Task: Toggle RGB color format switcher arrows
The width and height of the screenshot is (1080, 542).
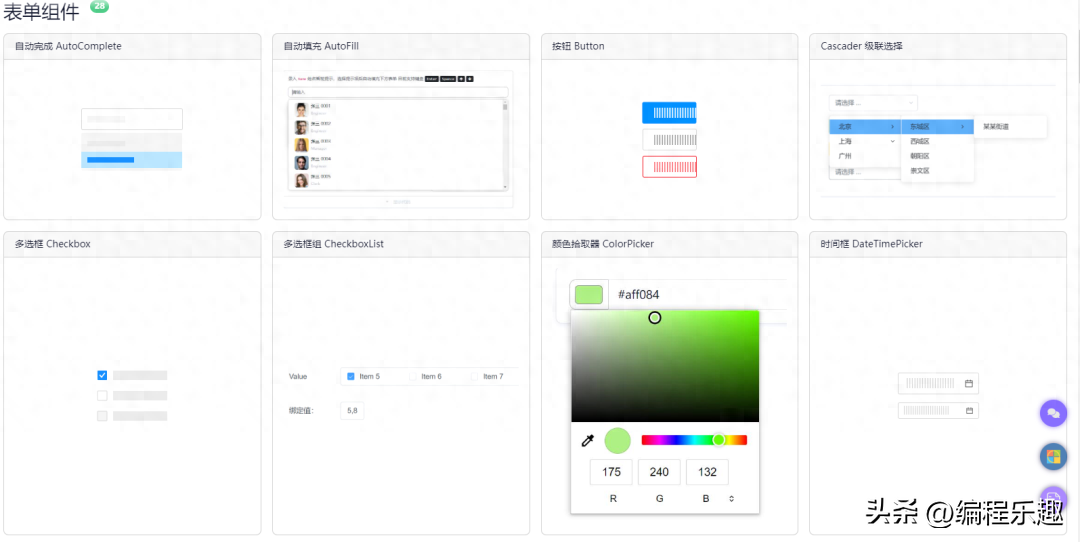Action: [731, 498]
